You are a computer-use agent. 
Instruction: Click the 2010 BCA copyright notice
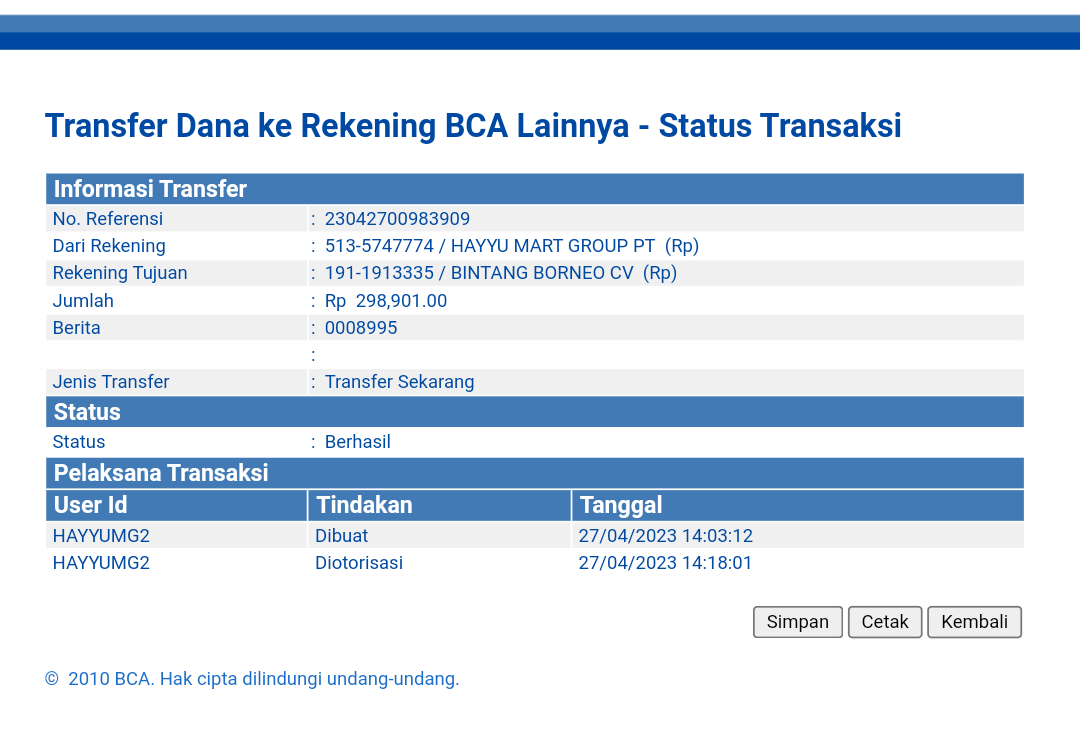point(253,679)
